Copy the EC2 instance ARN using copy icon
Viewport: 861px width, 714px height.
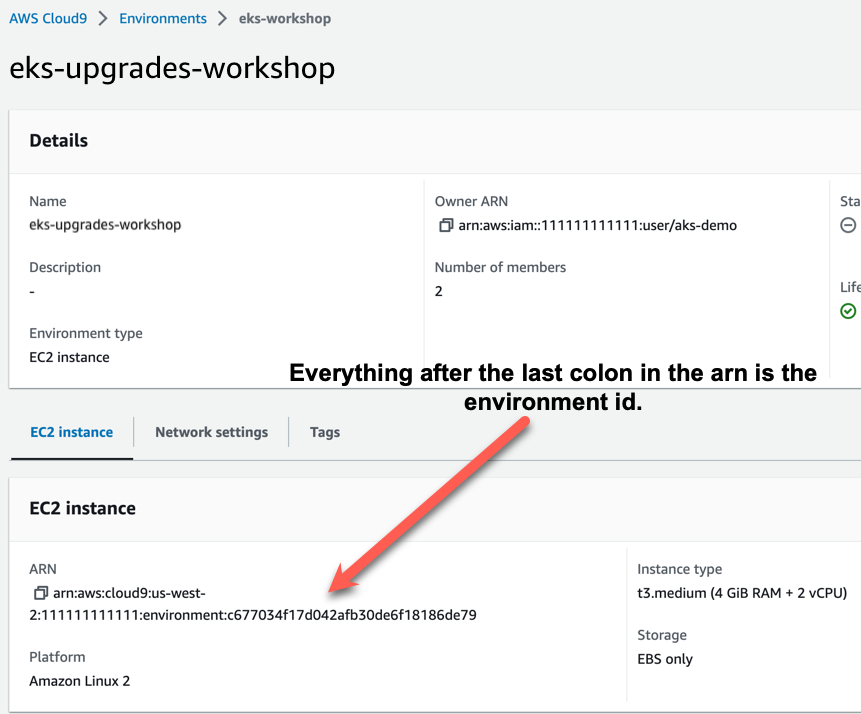40,593
